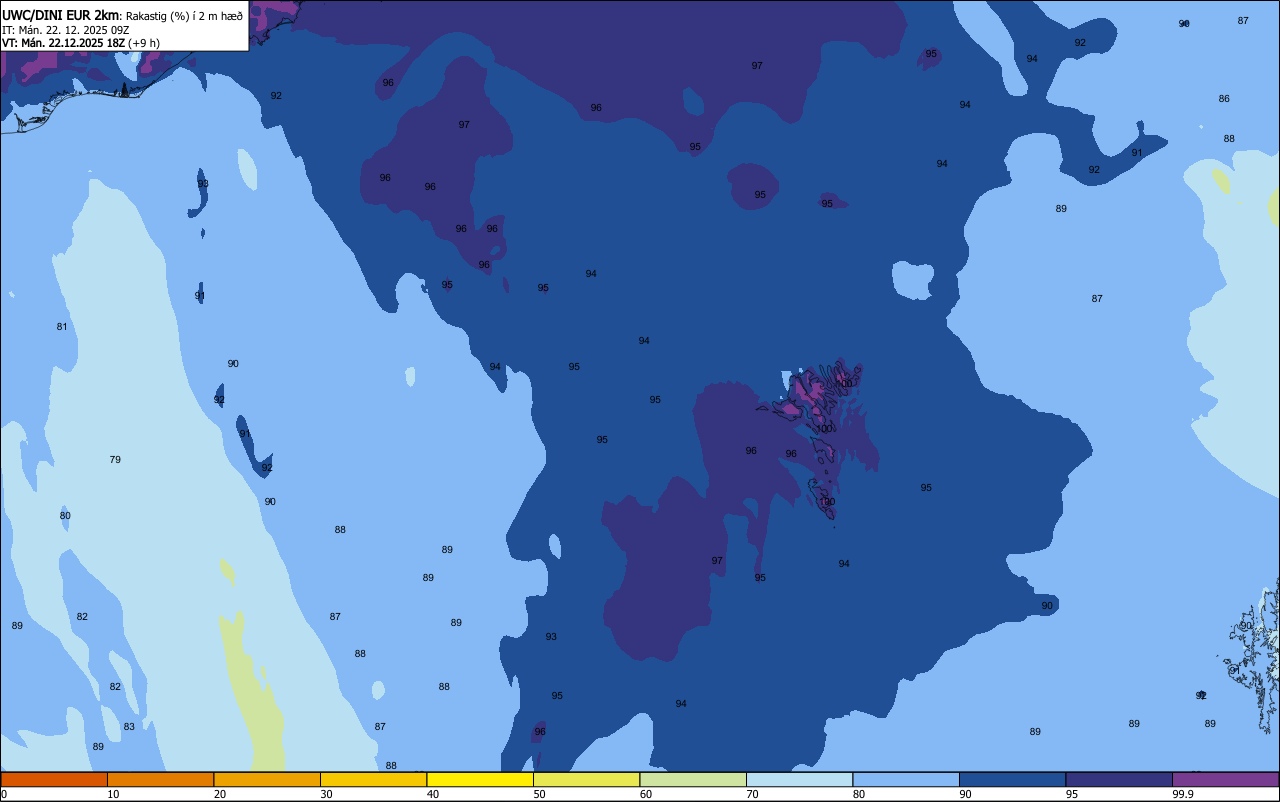
Task: Click the "IT: Mán. 22. 12. 2025 09Z" line
Action: click(65, 30)
